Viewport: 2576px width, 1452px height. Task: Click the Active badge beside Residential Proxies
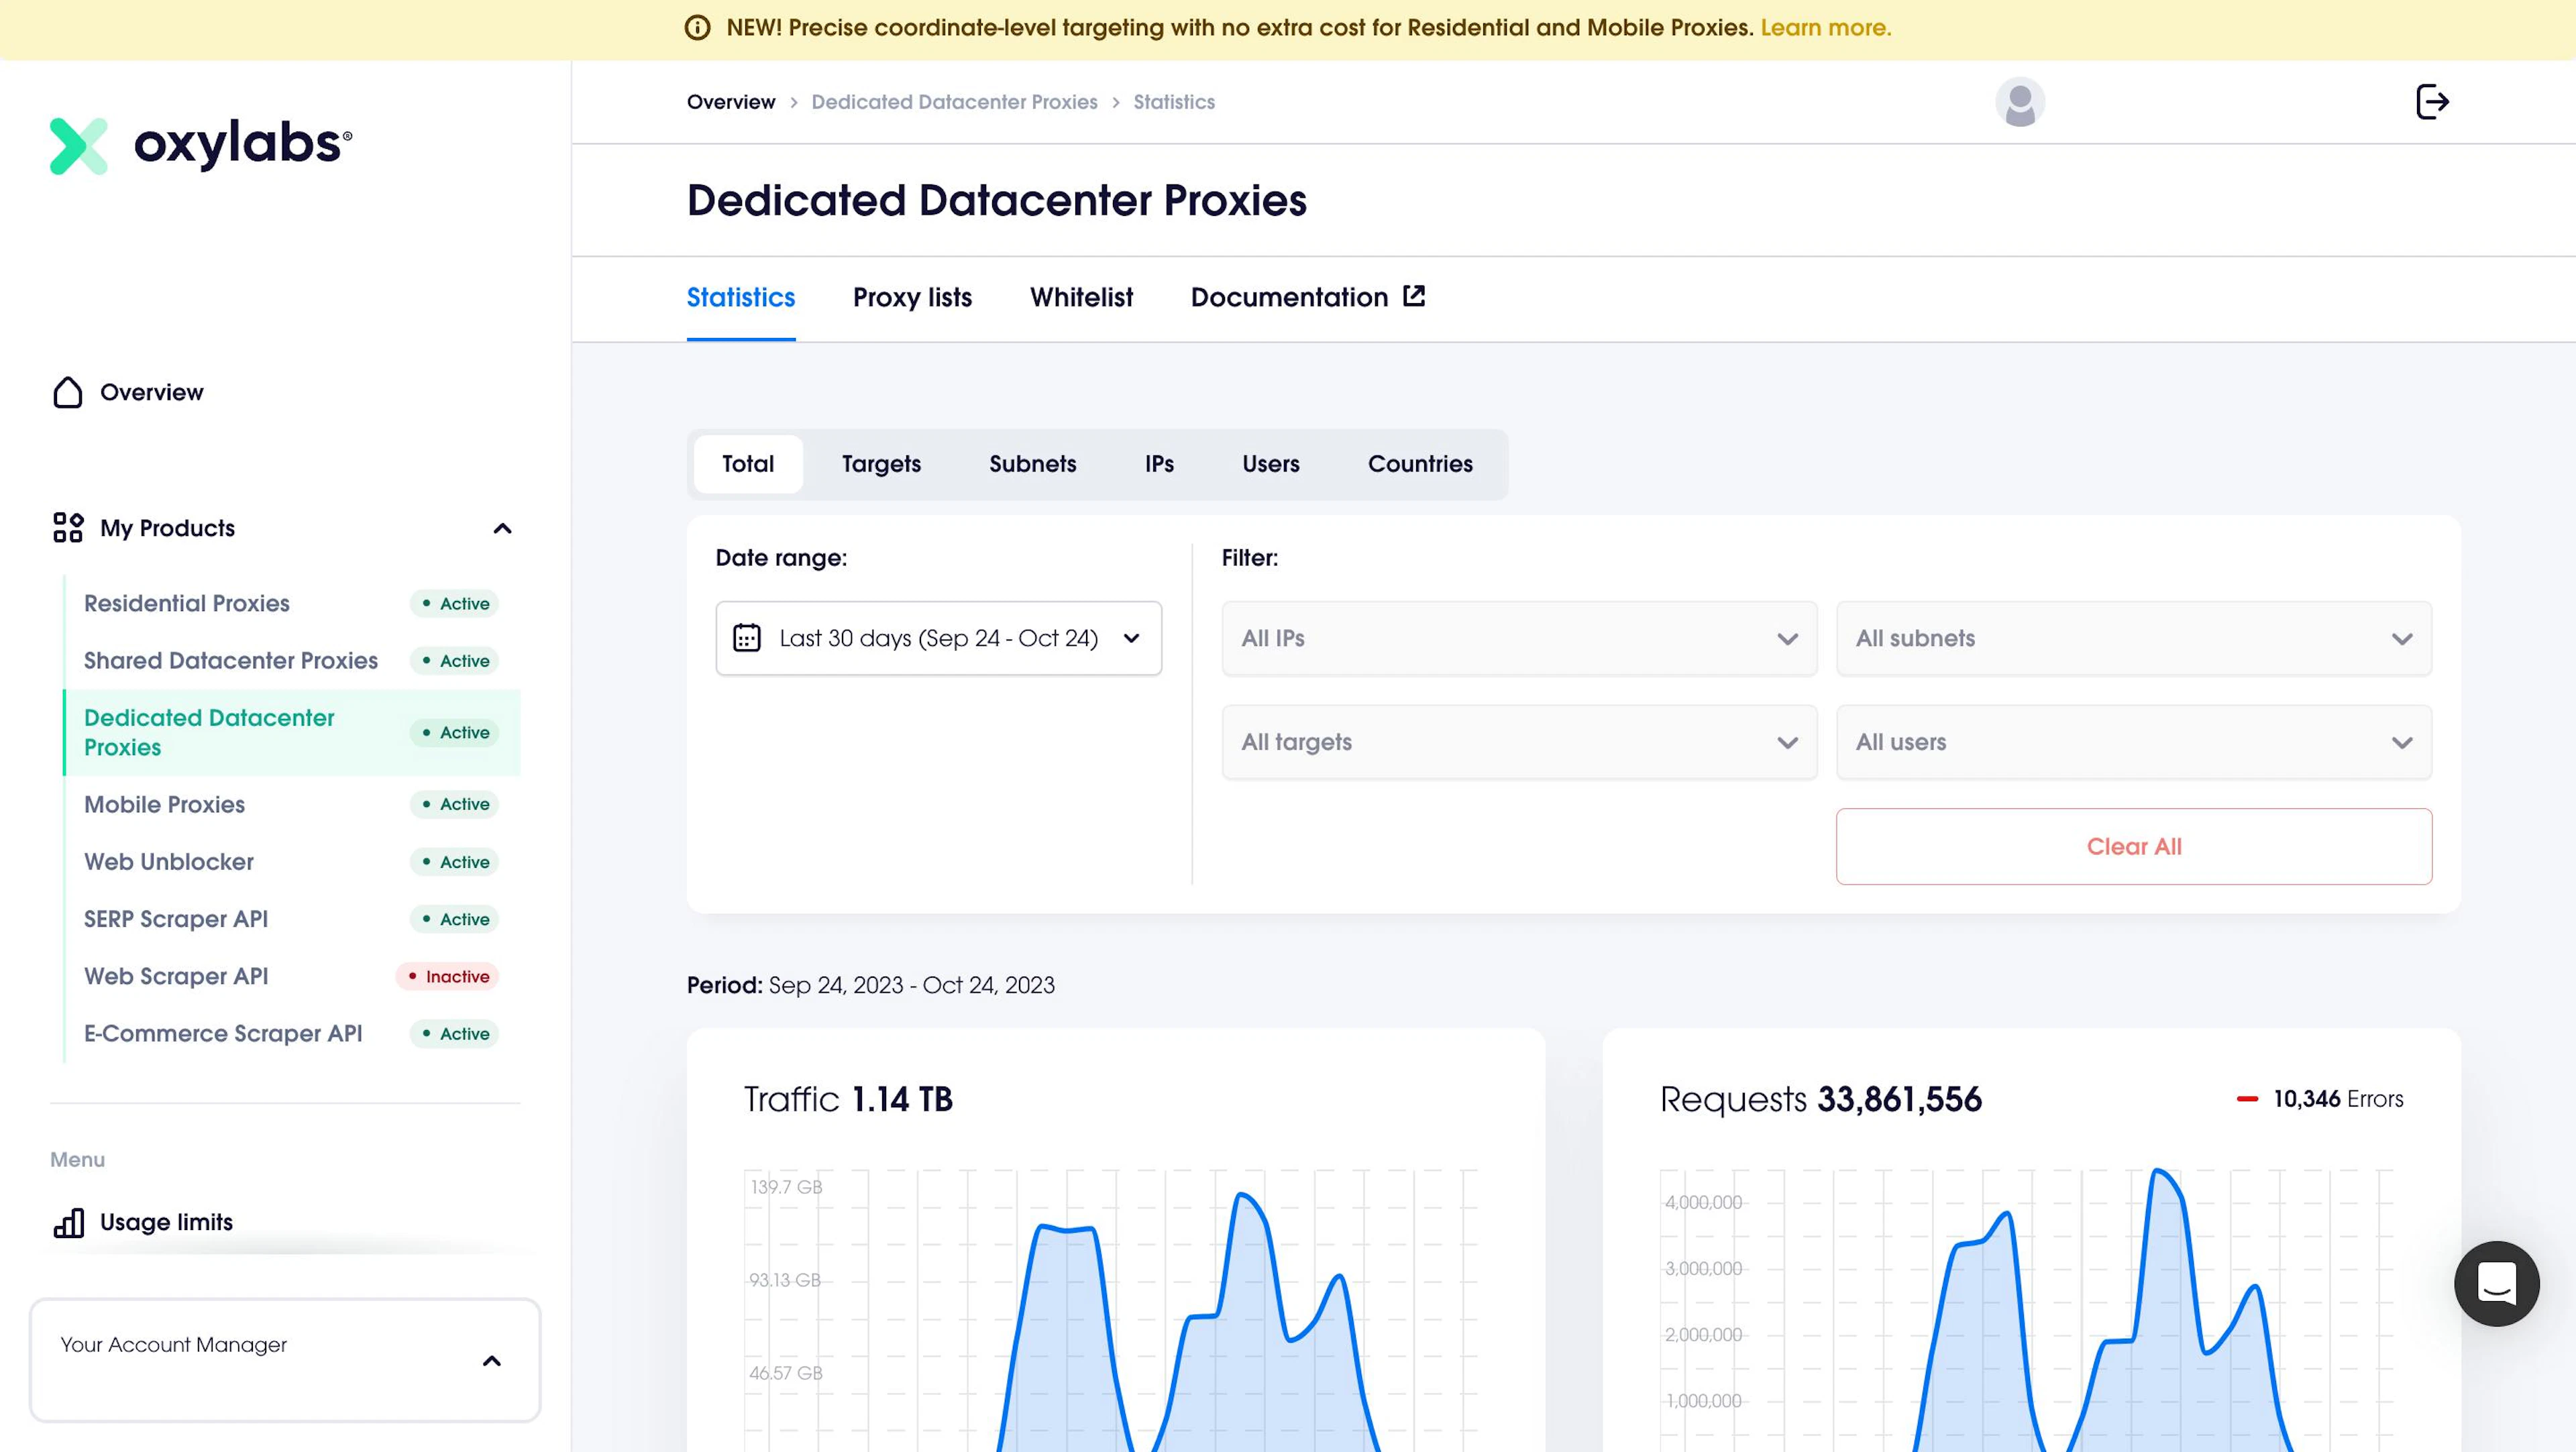click(454, 603)
